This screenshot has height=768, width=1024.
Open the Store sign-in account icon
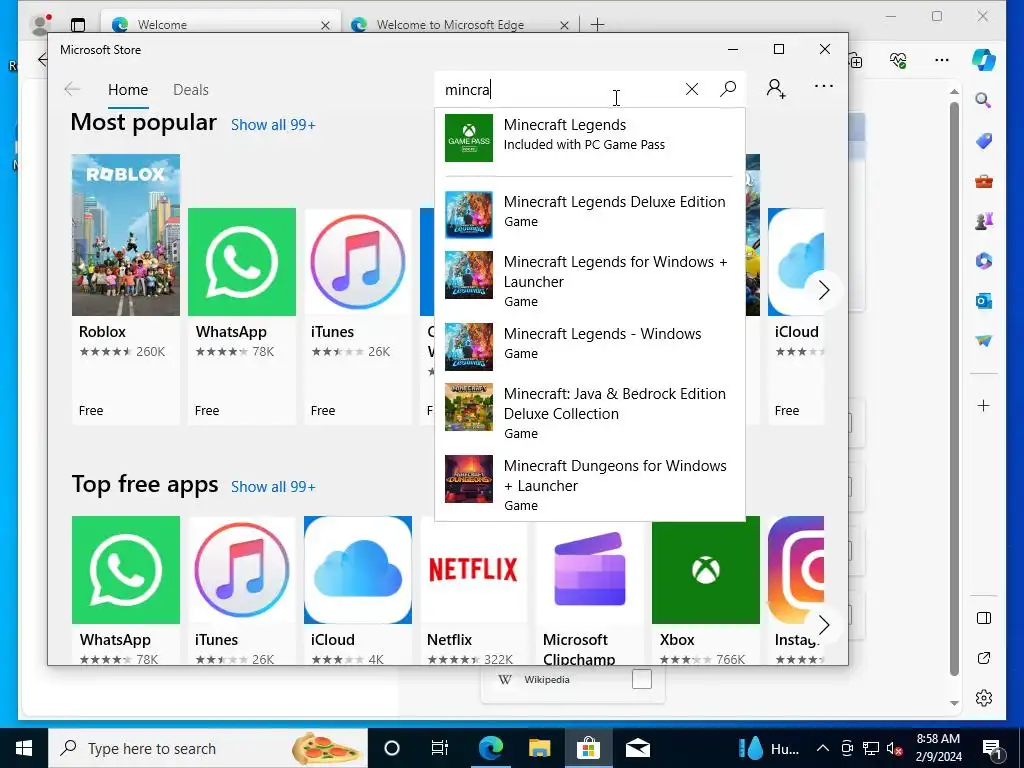[x=776, y=88]
